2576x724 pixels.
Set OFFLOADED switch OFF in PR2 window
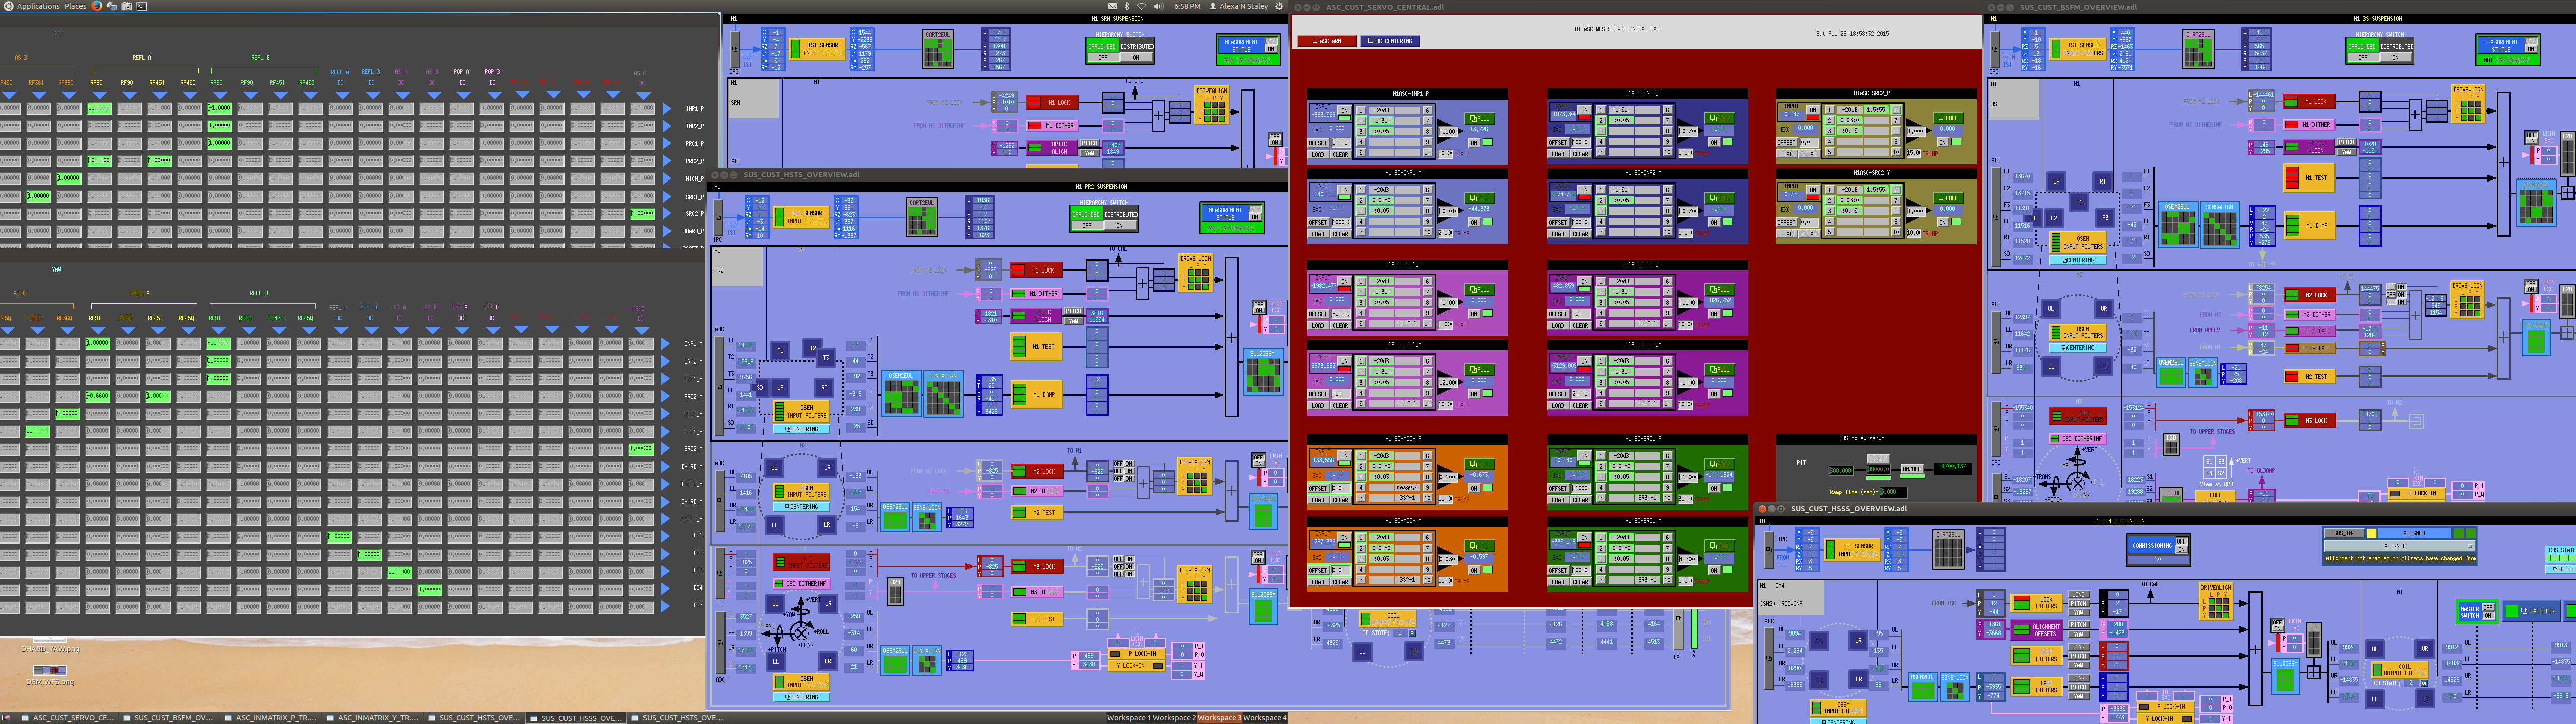[x=1087, y=226]
